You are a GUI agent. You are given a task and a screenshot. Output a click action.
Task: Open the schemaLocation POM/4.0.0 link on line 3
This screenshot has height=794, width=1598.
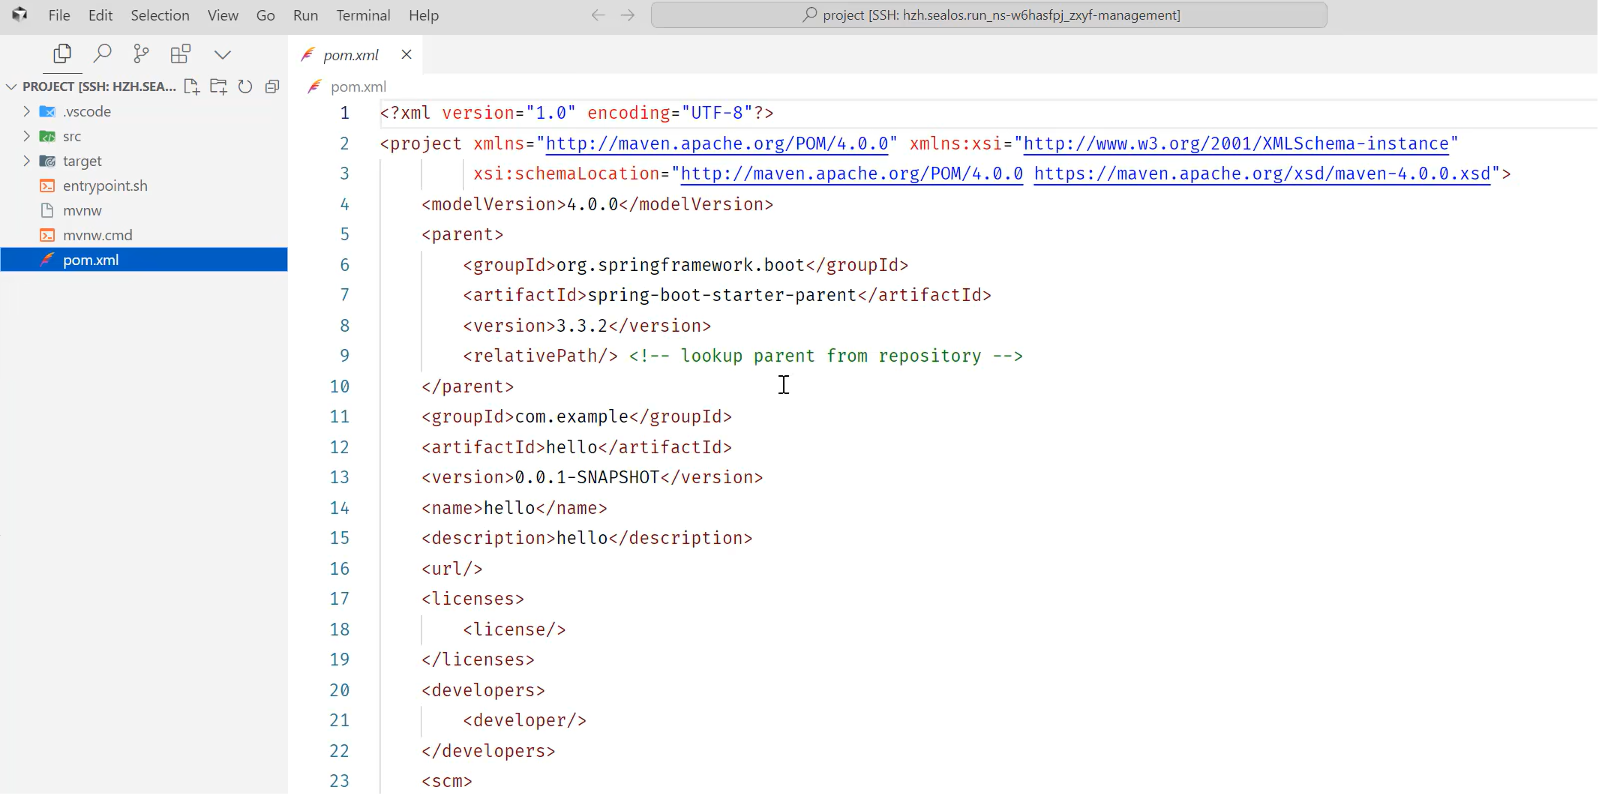(852, 174)
